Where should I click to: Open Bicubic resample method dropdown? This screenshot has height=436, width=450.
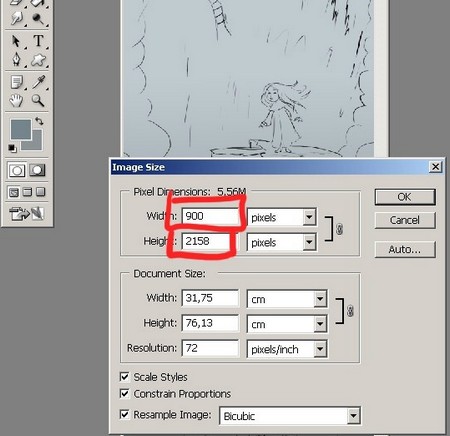pyautogui.click(x=353, y=416)
